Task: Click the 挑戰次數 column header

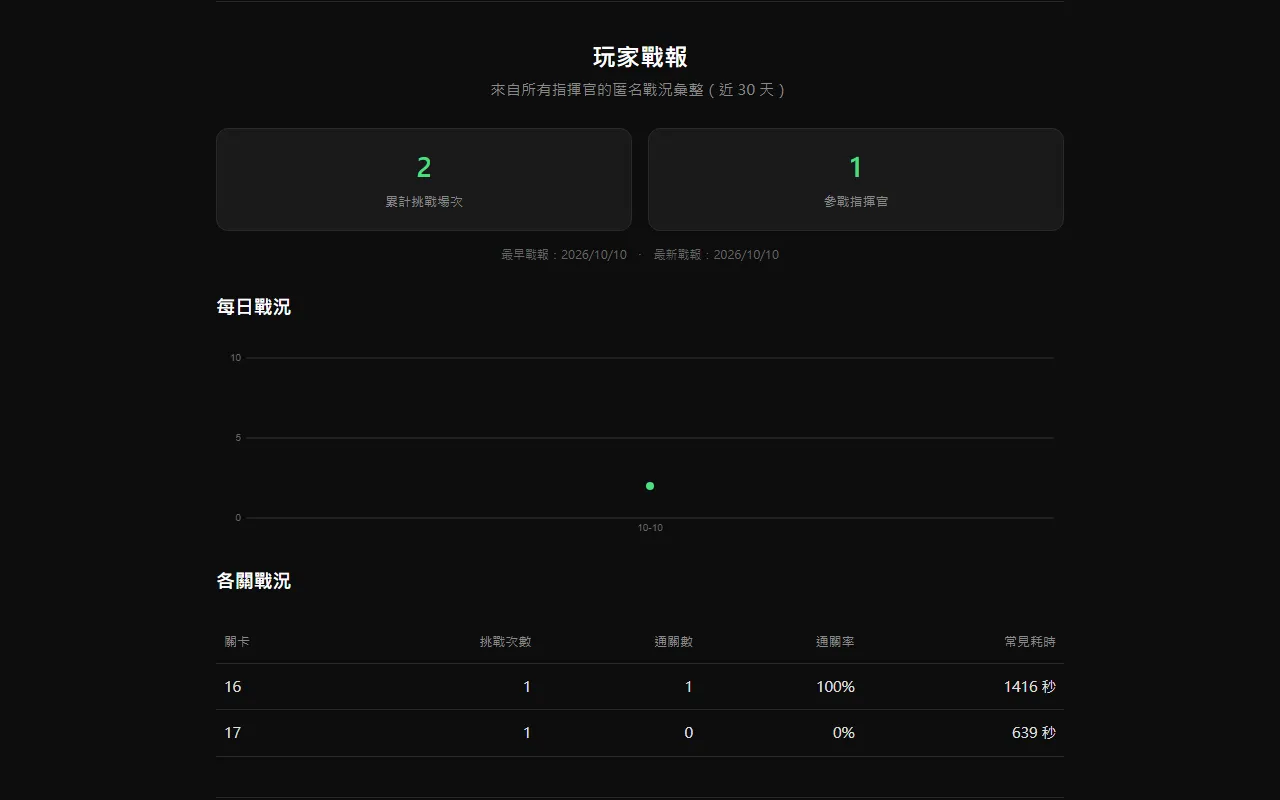Action: [x=506, y=642]
